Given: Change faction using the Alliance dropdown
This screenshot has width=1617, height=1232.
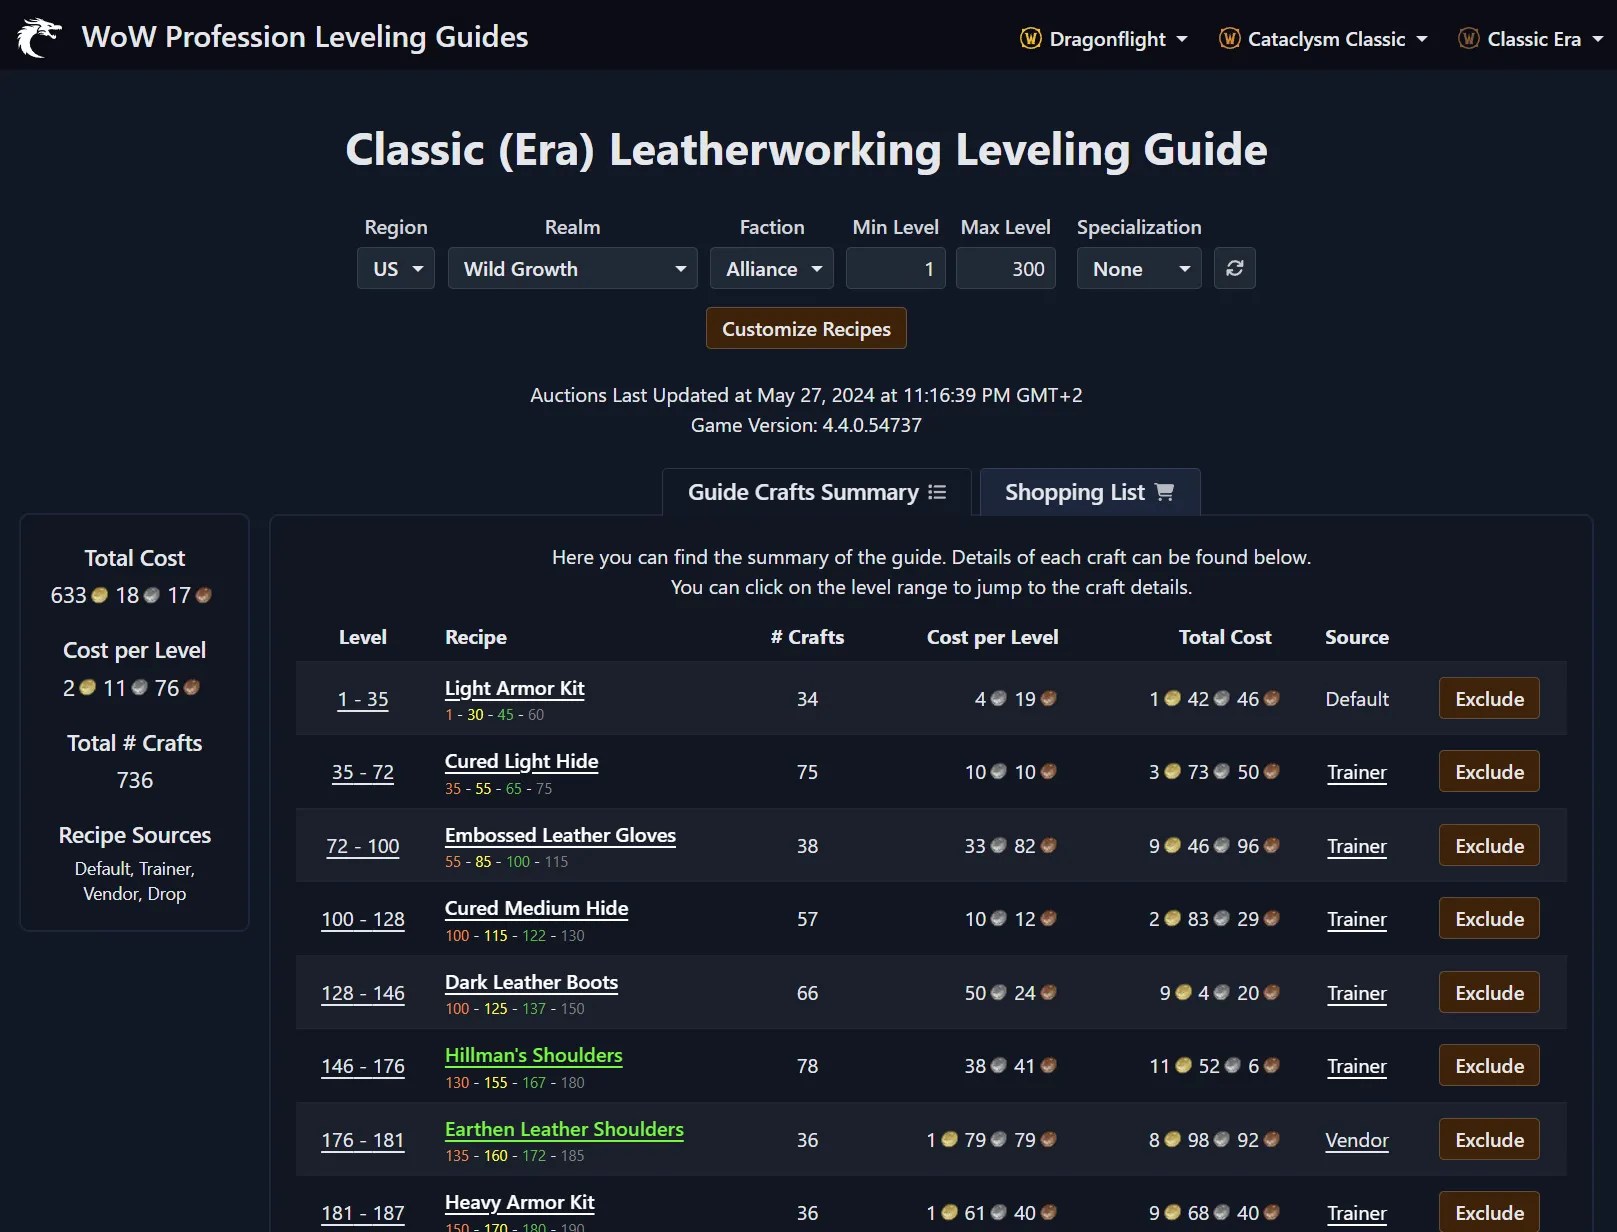Looking at the screenshot, I should 771,268.
